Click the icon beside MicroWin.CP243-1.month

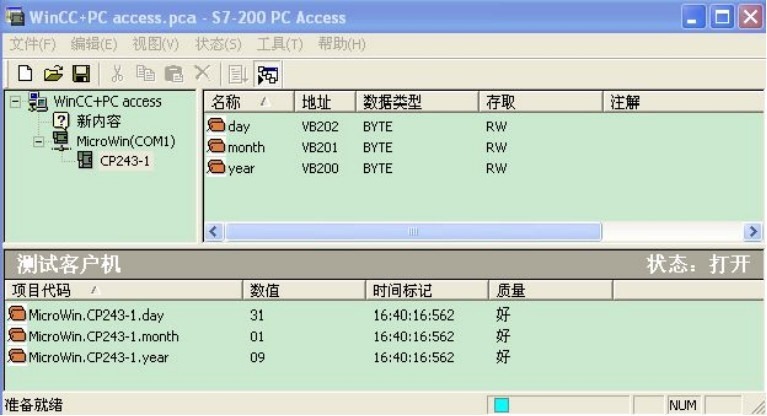point(17,335)
